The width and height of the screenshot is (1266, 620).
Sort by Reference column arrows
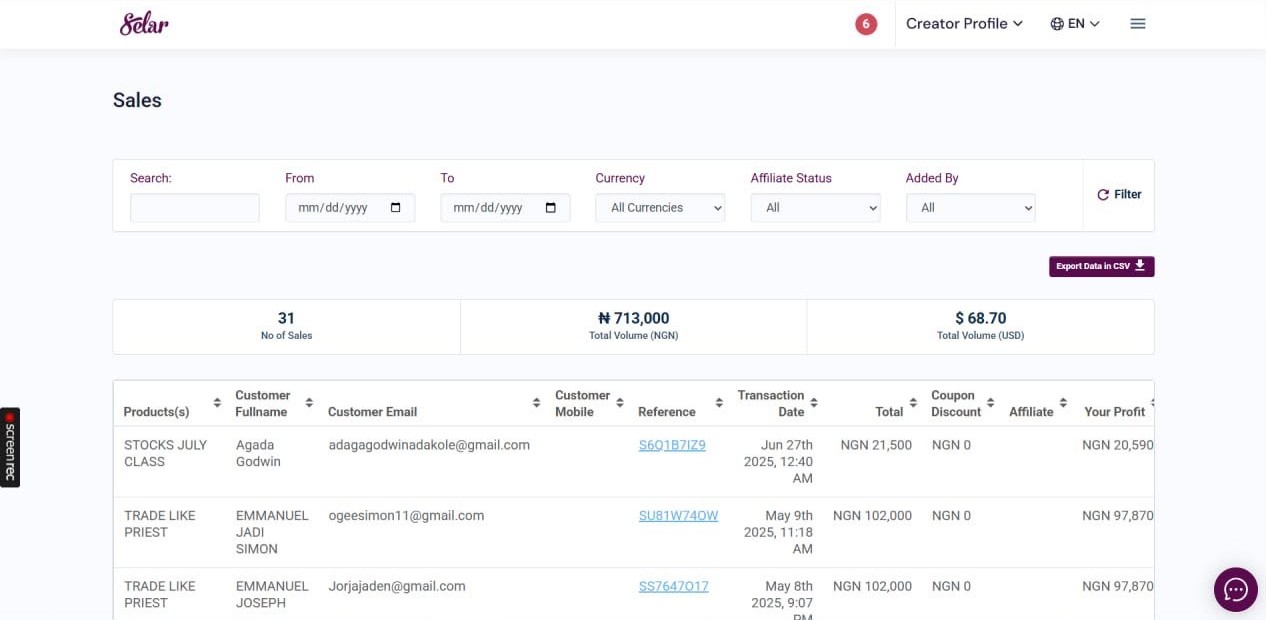pyautogui.click(x=719, y=403)
